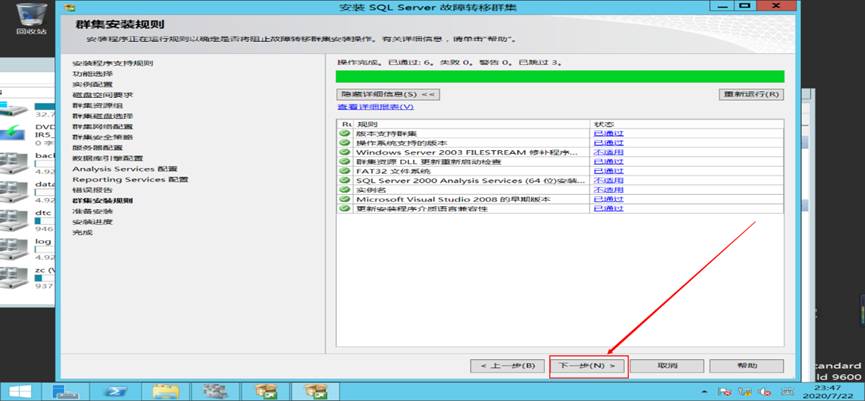The image size is (865, 401).
Task: Select 磁盘空间要求 step in the left list
Action: pos(103,95)
